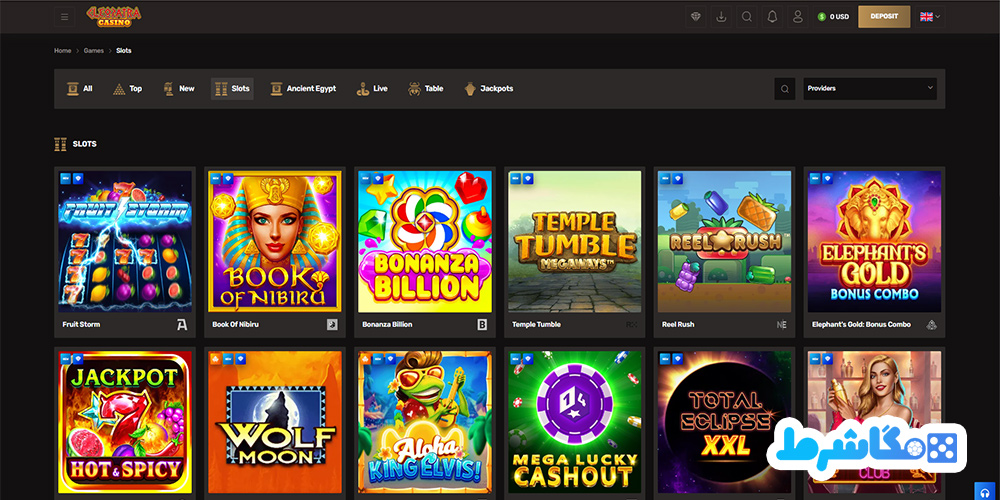Click the green dollar balance icon
The height and width of the screenshot is (500, 1000).
822,17
